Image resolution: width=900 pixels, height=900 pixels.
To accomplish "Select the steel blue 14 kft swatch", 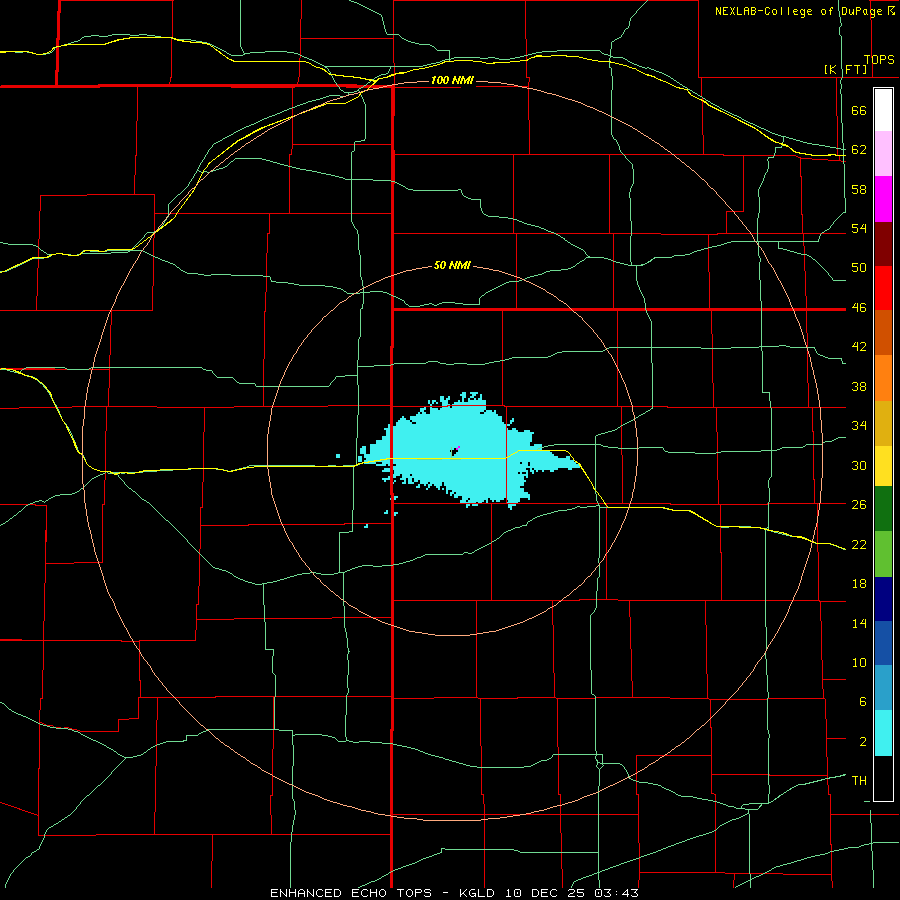I will (x=883, y=688).
